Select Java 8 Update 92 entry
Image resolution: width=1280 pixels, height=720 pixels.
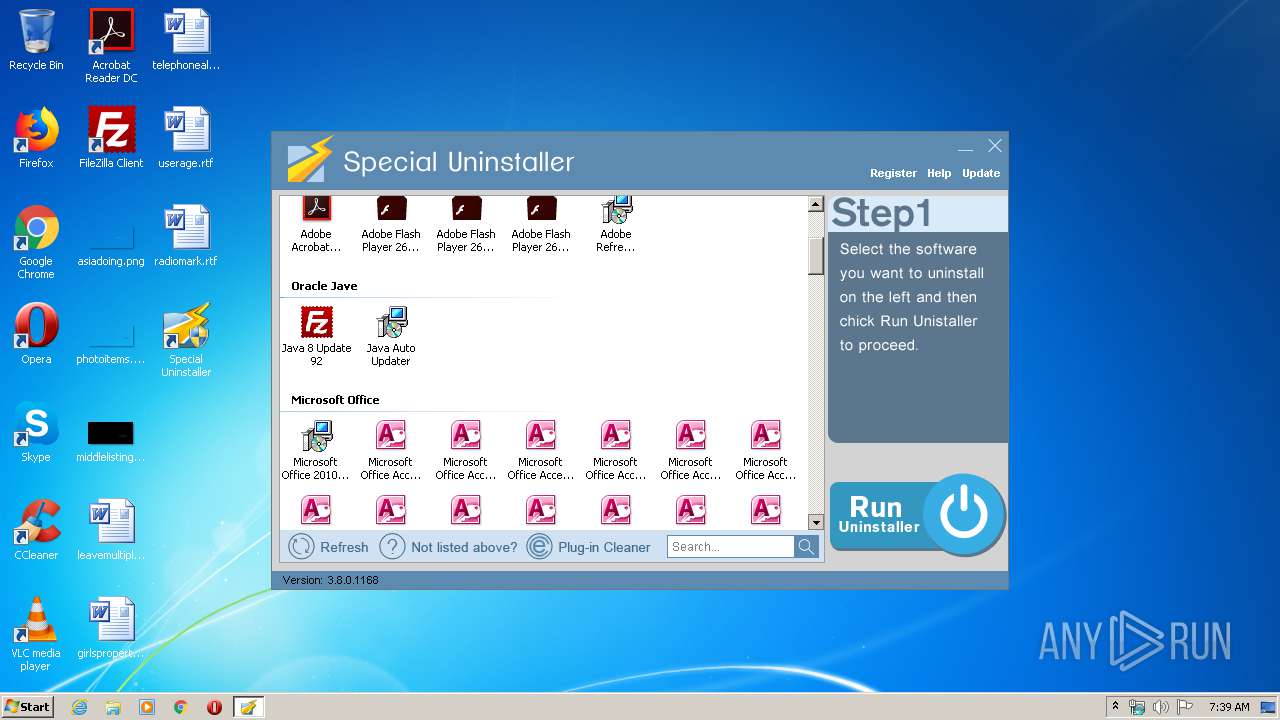tap(316, 337)
